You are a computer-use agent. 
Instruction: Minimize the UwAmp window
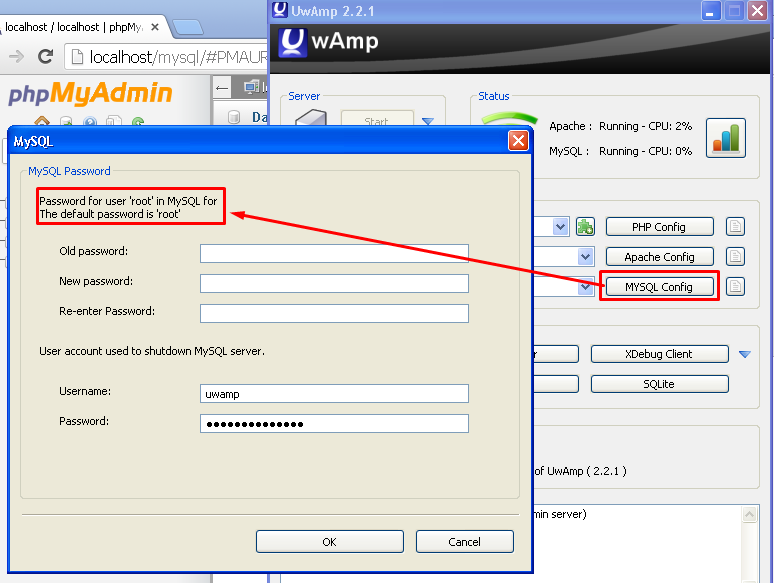coord(710,11)
